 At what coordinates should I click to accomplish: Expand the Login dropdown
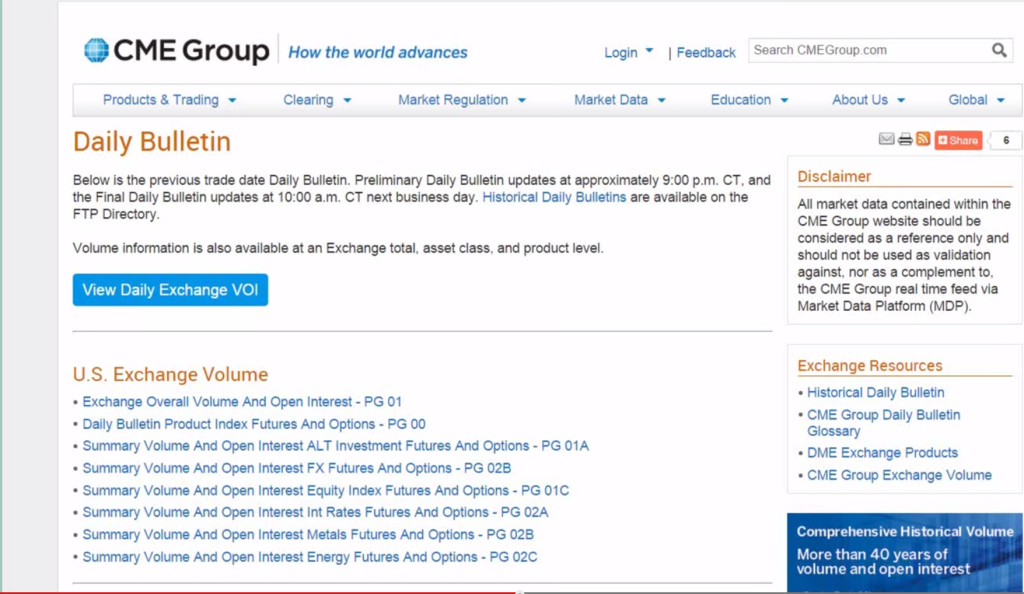point(628,52)
